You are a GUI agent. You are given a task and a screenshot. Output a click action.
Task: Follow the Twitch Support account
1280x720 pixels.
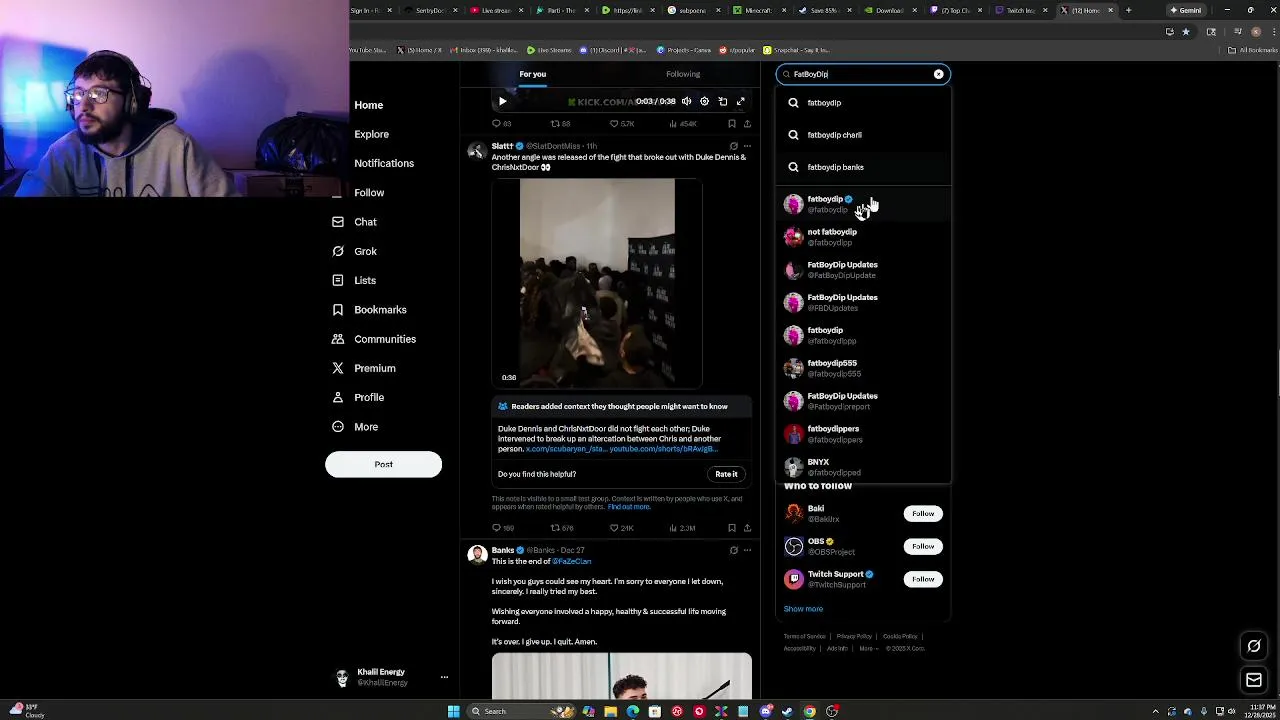tap(923, 579)
